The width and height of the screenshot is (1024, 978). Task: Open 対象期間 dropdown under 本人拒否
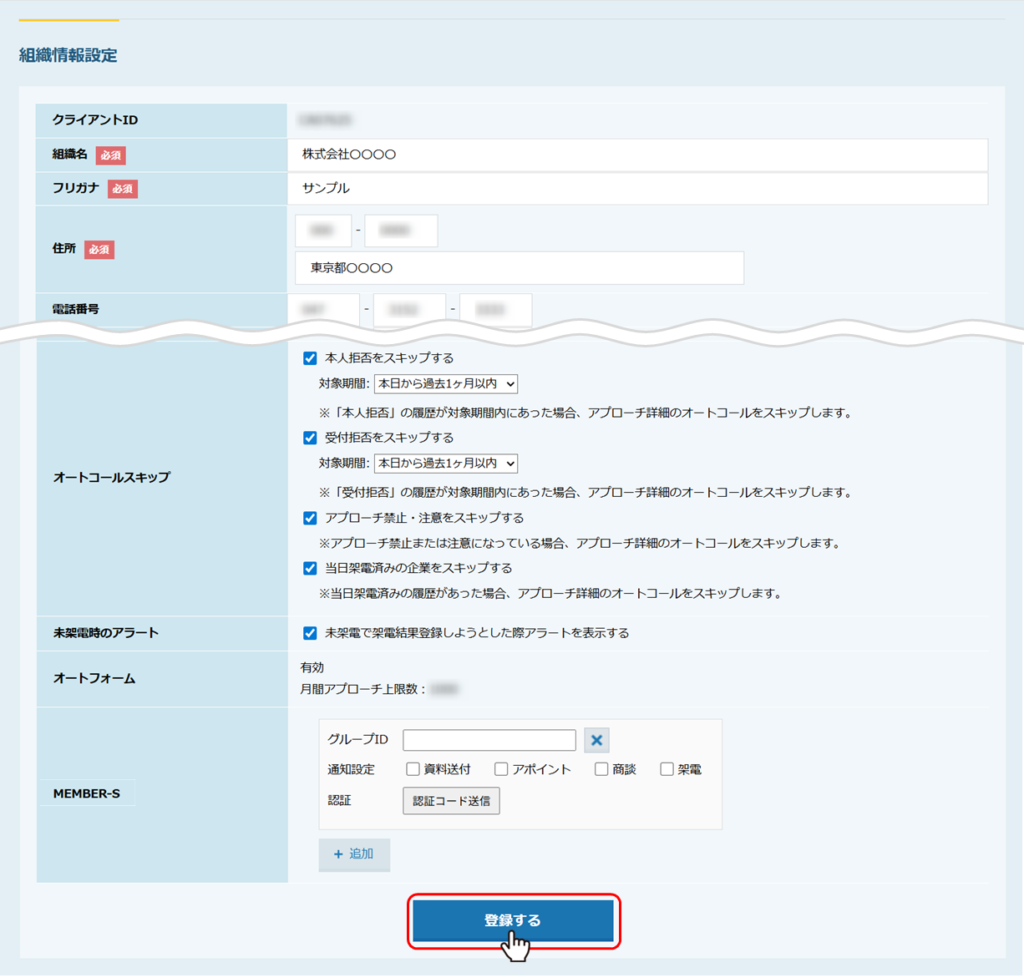pyautogui.click(x=446, y=383)
